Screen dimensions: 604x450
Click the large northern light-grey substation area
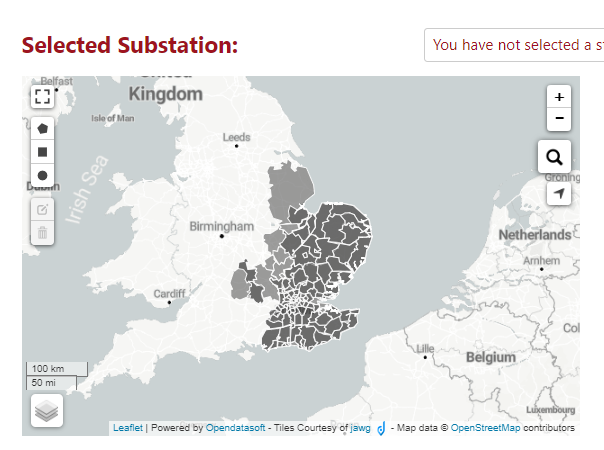coord(290,189)
